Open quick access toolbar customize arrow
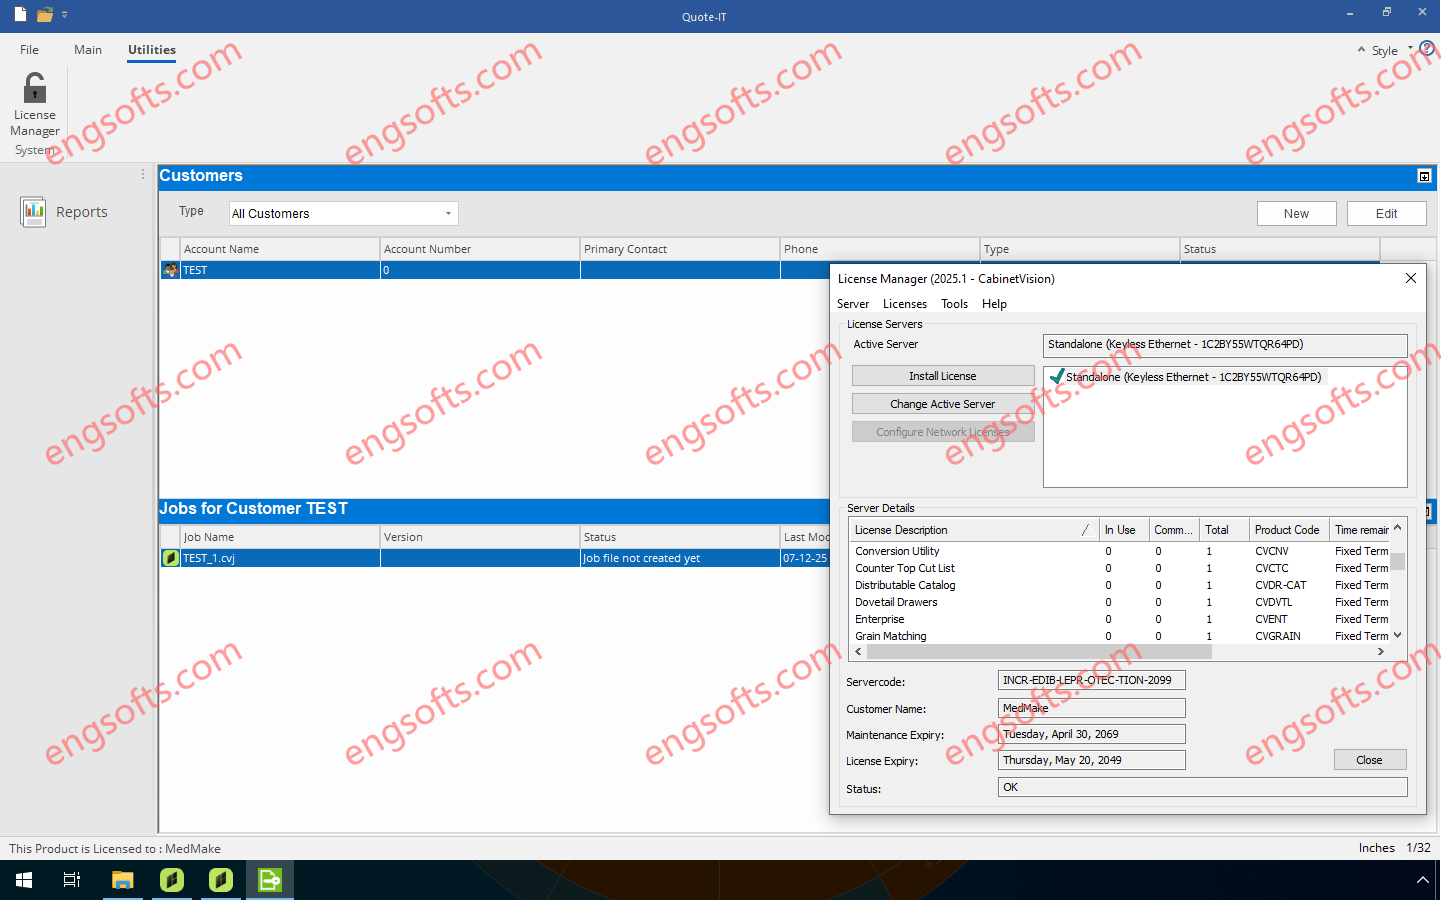The image size is (1441, 901). click(x=65, y=15)
